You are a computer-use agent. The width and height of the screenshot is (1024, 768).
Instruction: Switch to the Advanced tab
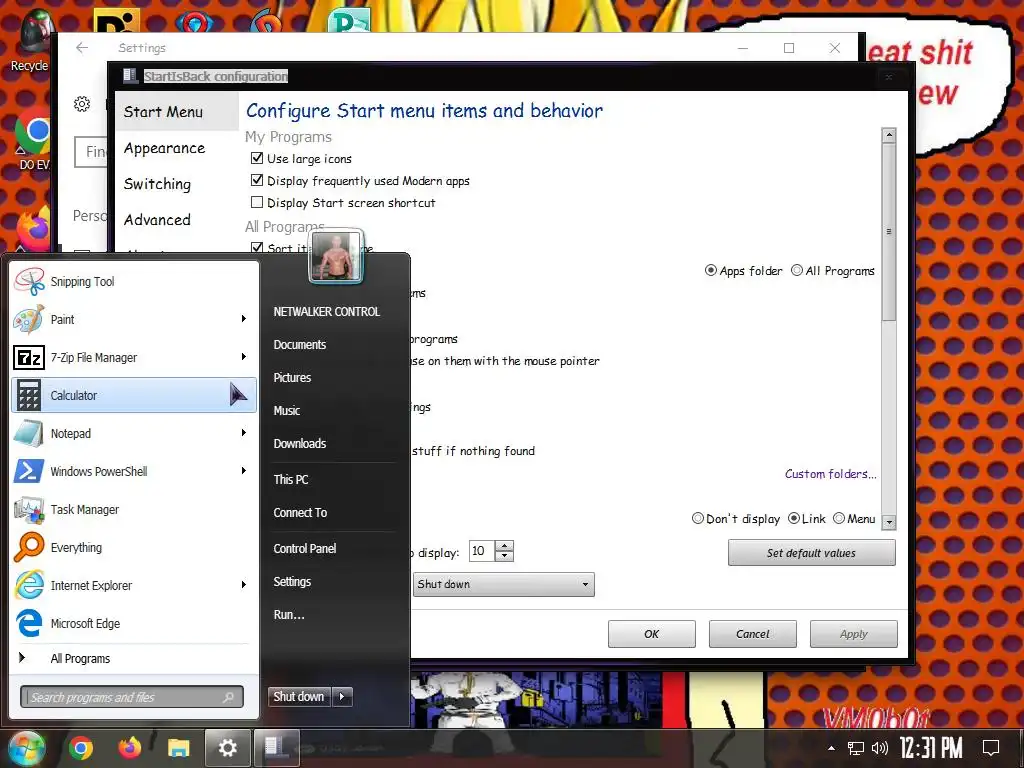point(157,220)
